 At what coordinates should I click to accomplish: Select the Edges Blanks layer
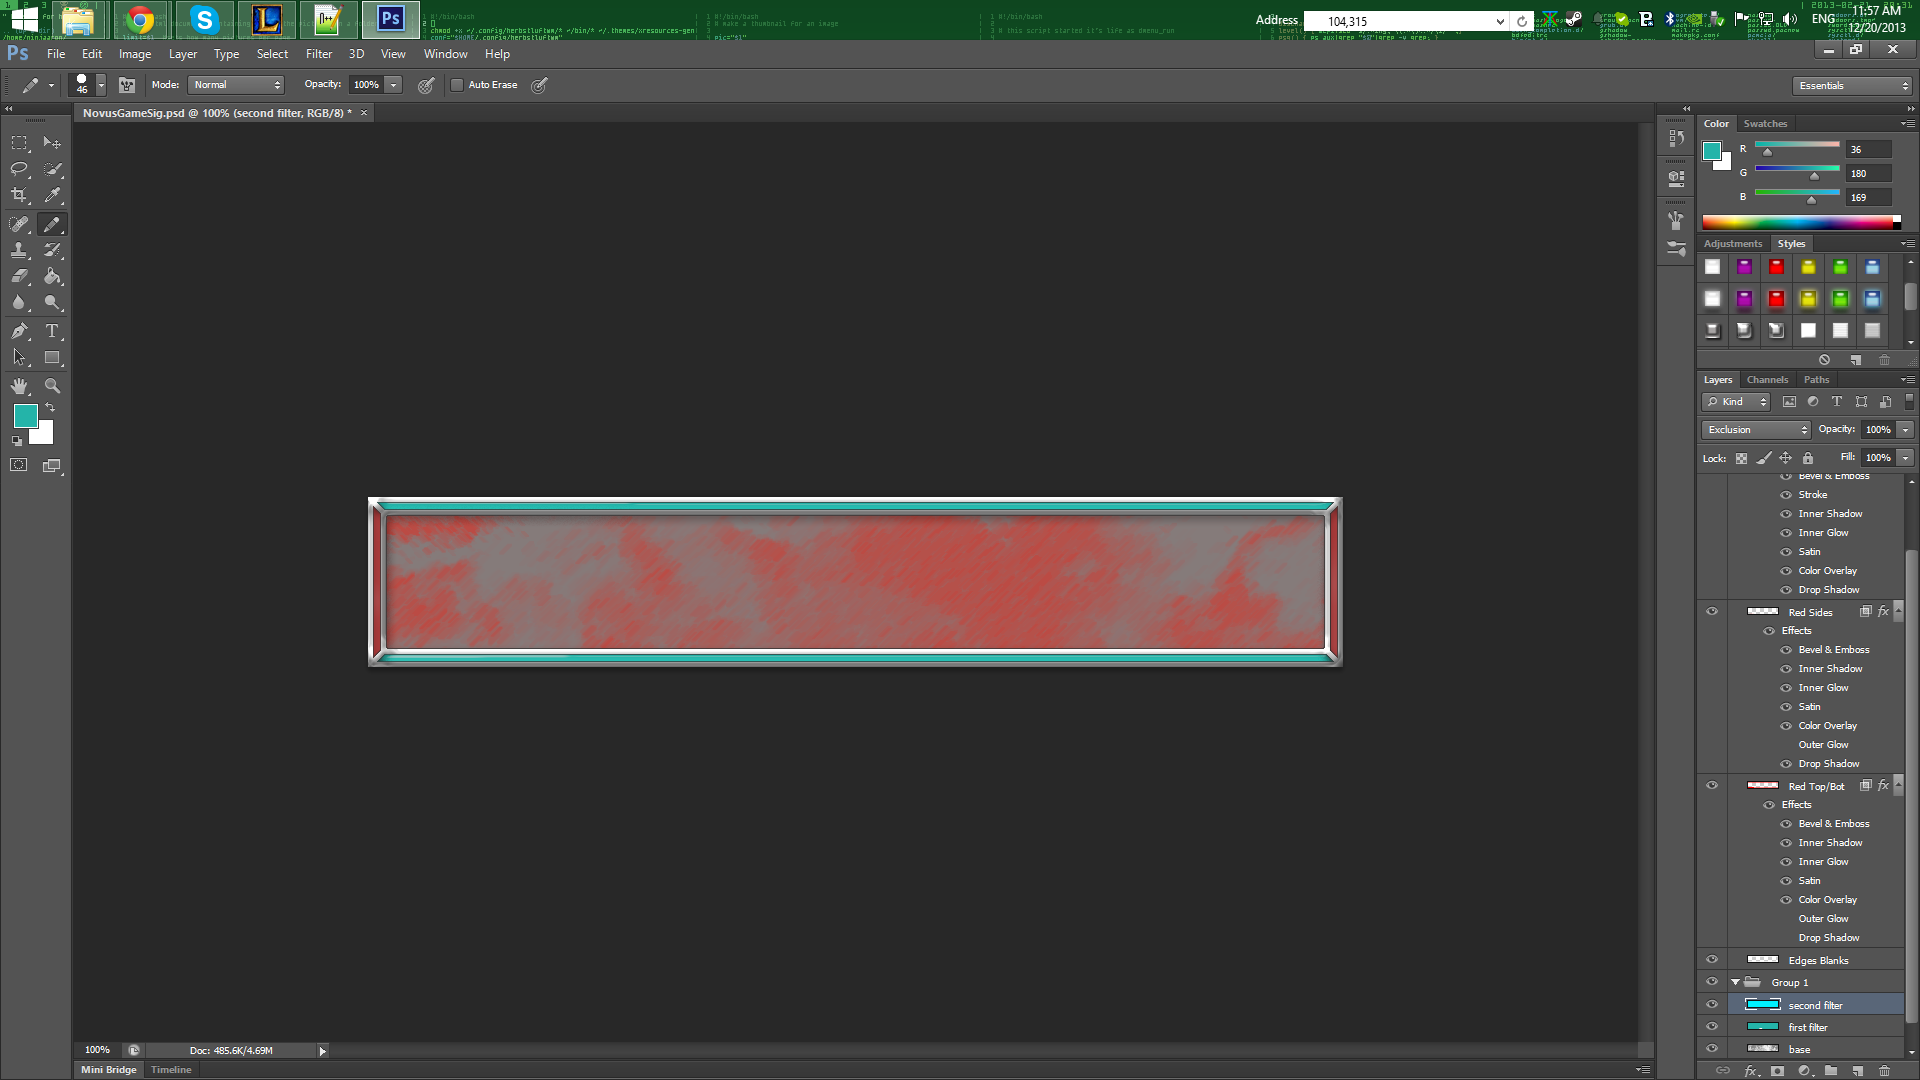click(1818, 961)
